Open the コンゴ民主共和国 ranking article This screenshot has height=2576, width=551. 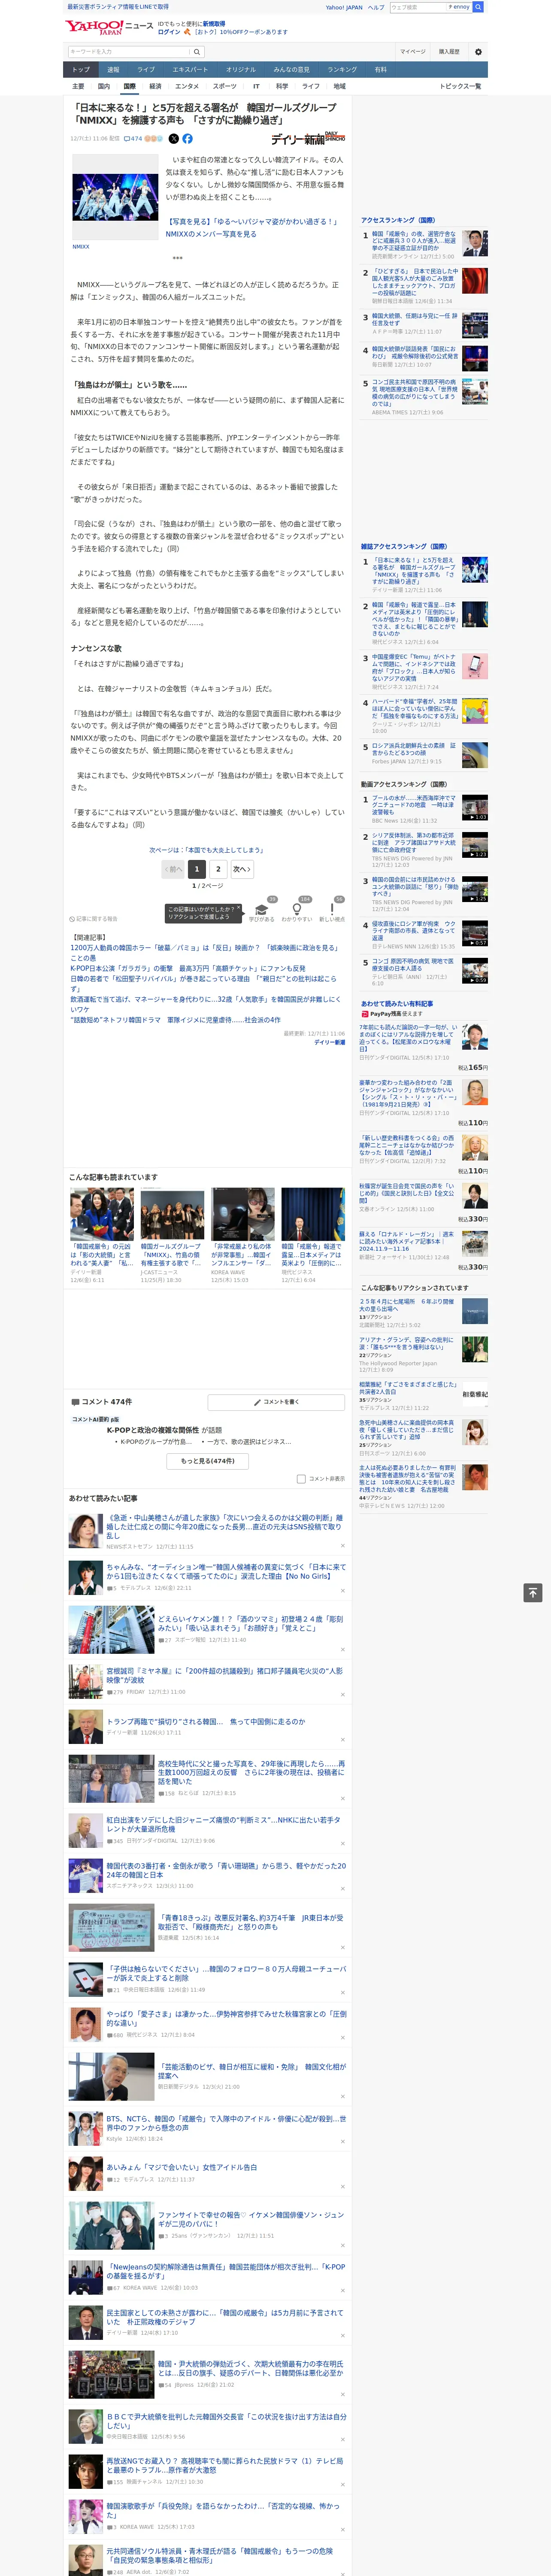[x=414, y=393]
